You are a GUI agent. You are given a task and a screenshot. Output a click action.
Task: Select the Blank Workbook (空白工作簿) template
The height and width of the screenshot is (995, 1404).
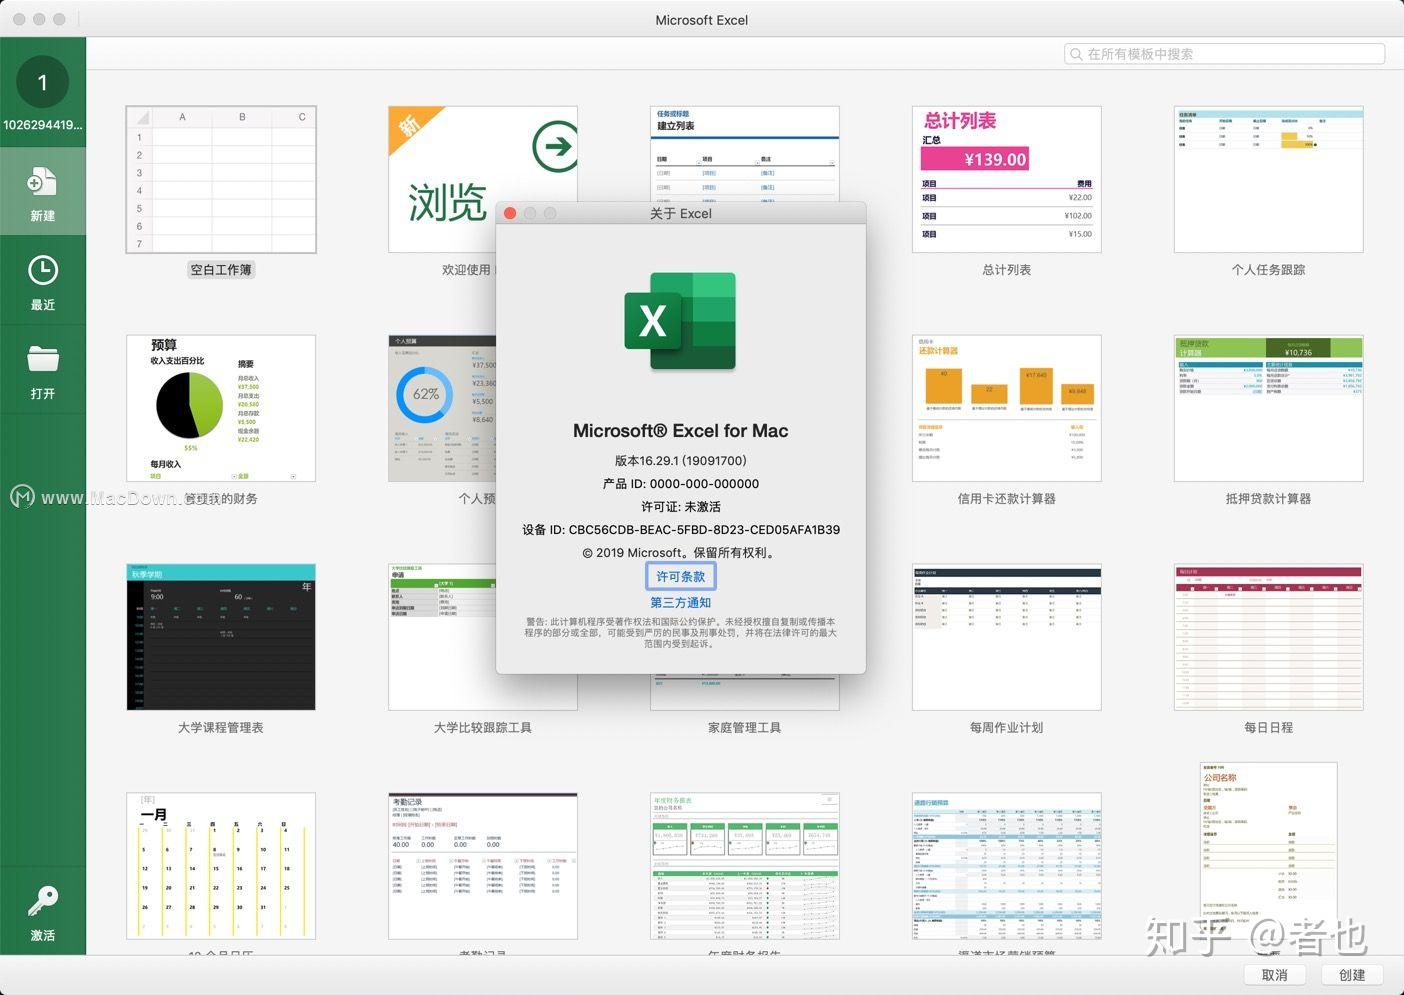coord(221,180)
